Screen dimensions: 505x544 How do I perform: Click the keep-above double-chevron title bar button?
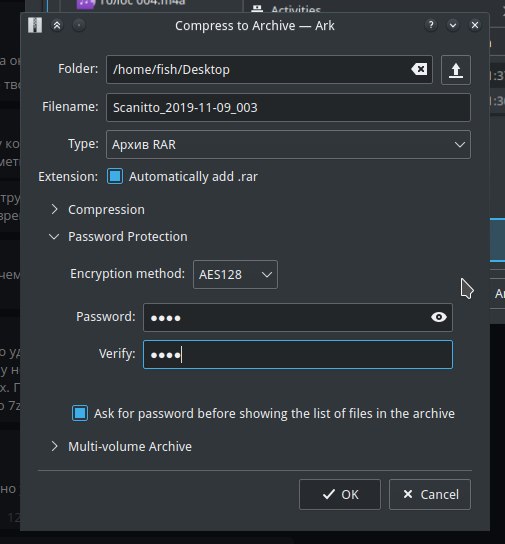tap(57, 25)
